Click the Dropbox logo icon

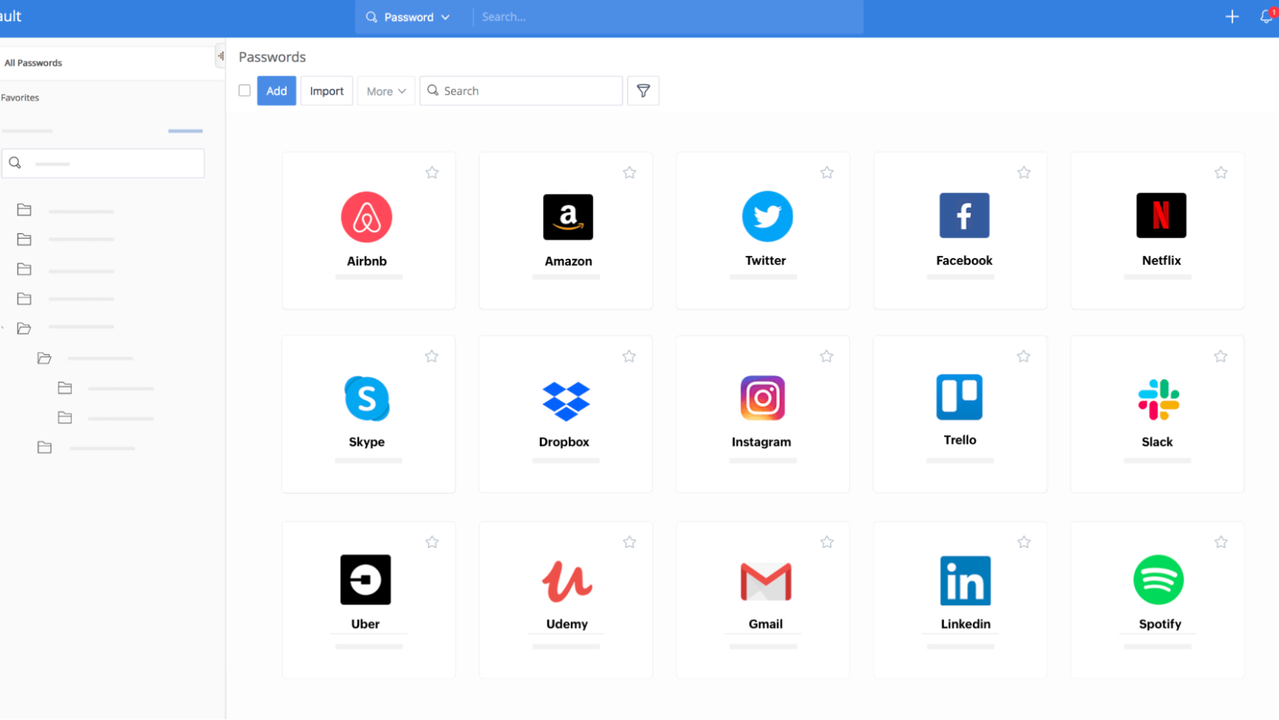coord(566,400)
